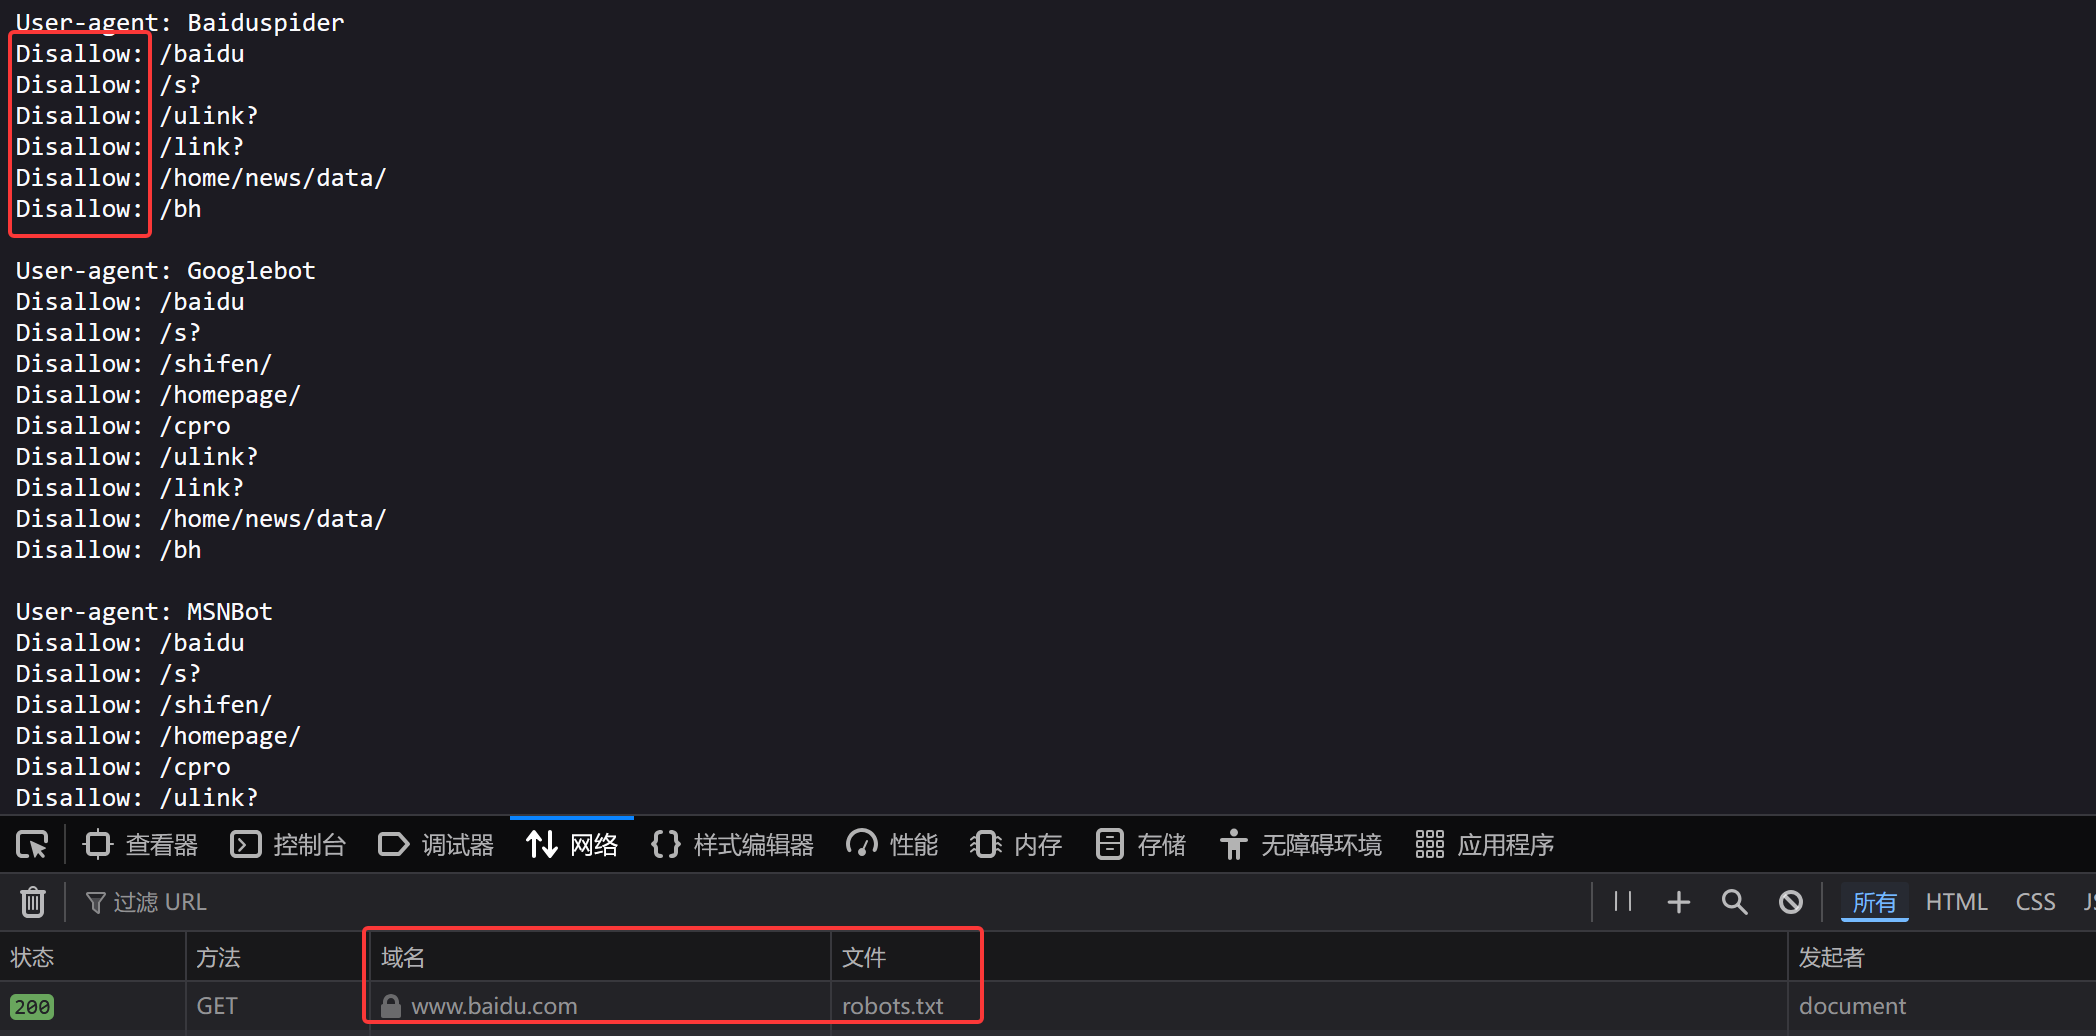2096x1036 pixels.
Task: Select the 所有 filter button
Action: tap(1875, 902)
